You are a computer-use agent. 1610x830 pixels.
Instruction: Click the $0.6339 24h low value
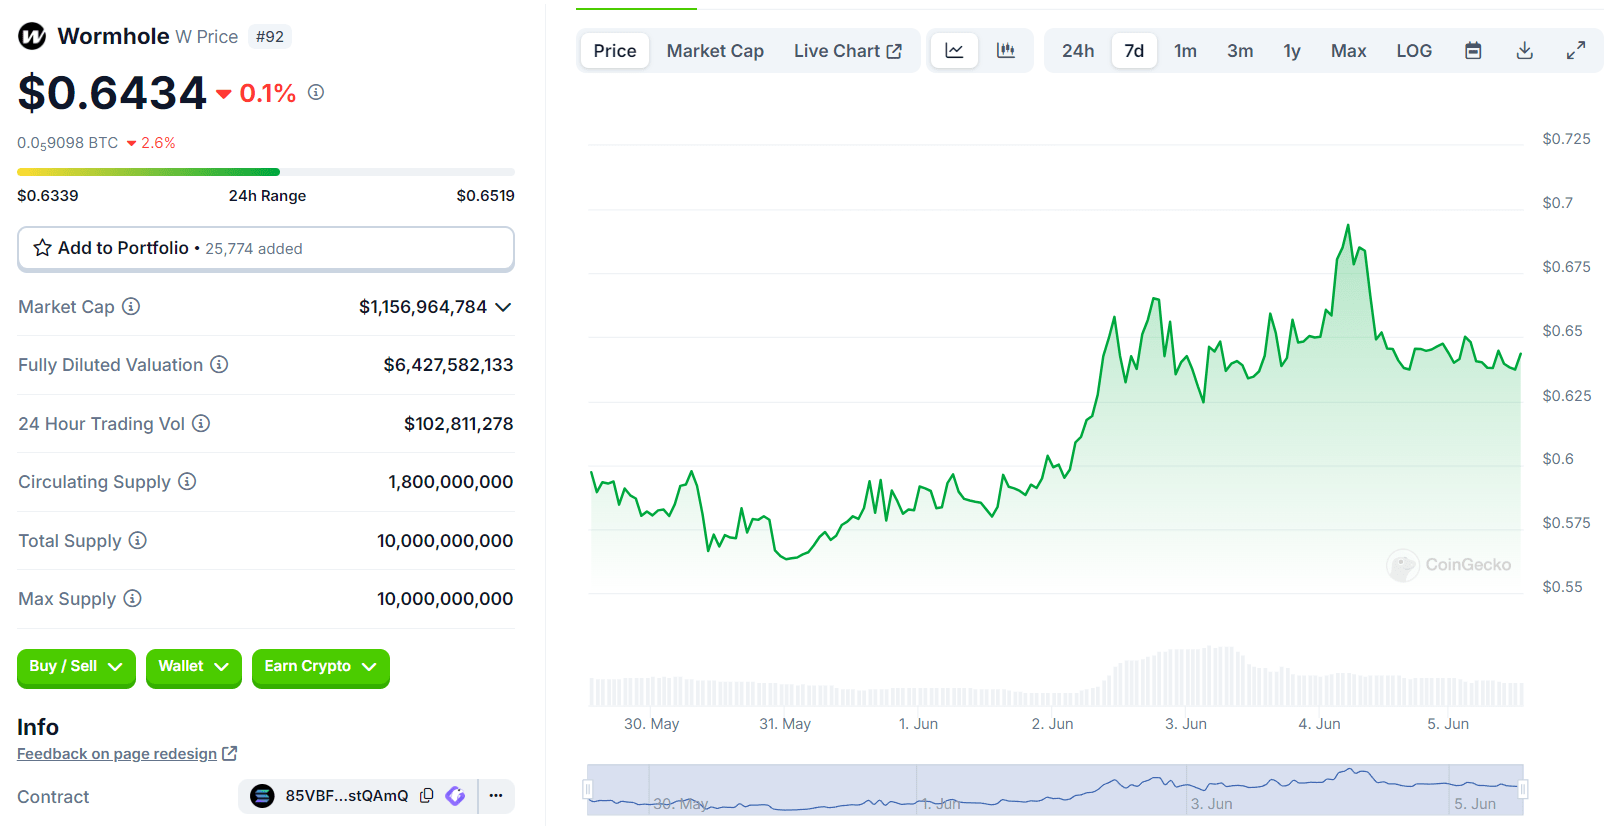pyautogui.click(x=48, y=196)
